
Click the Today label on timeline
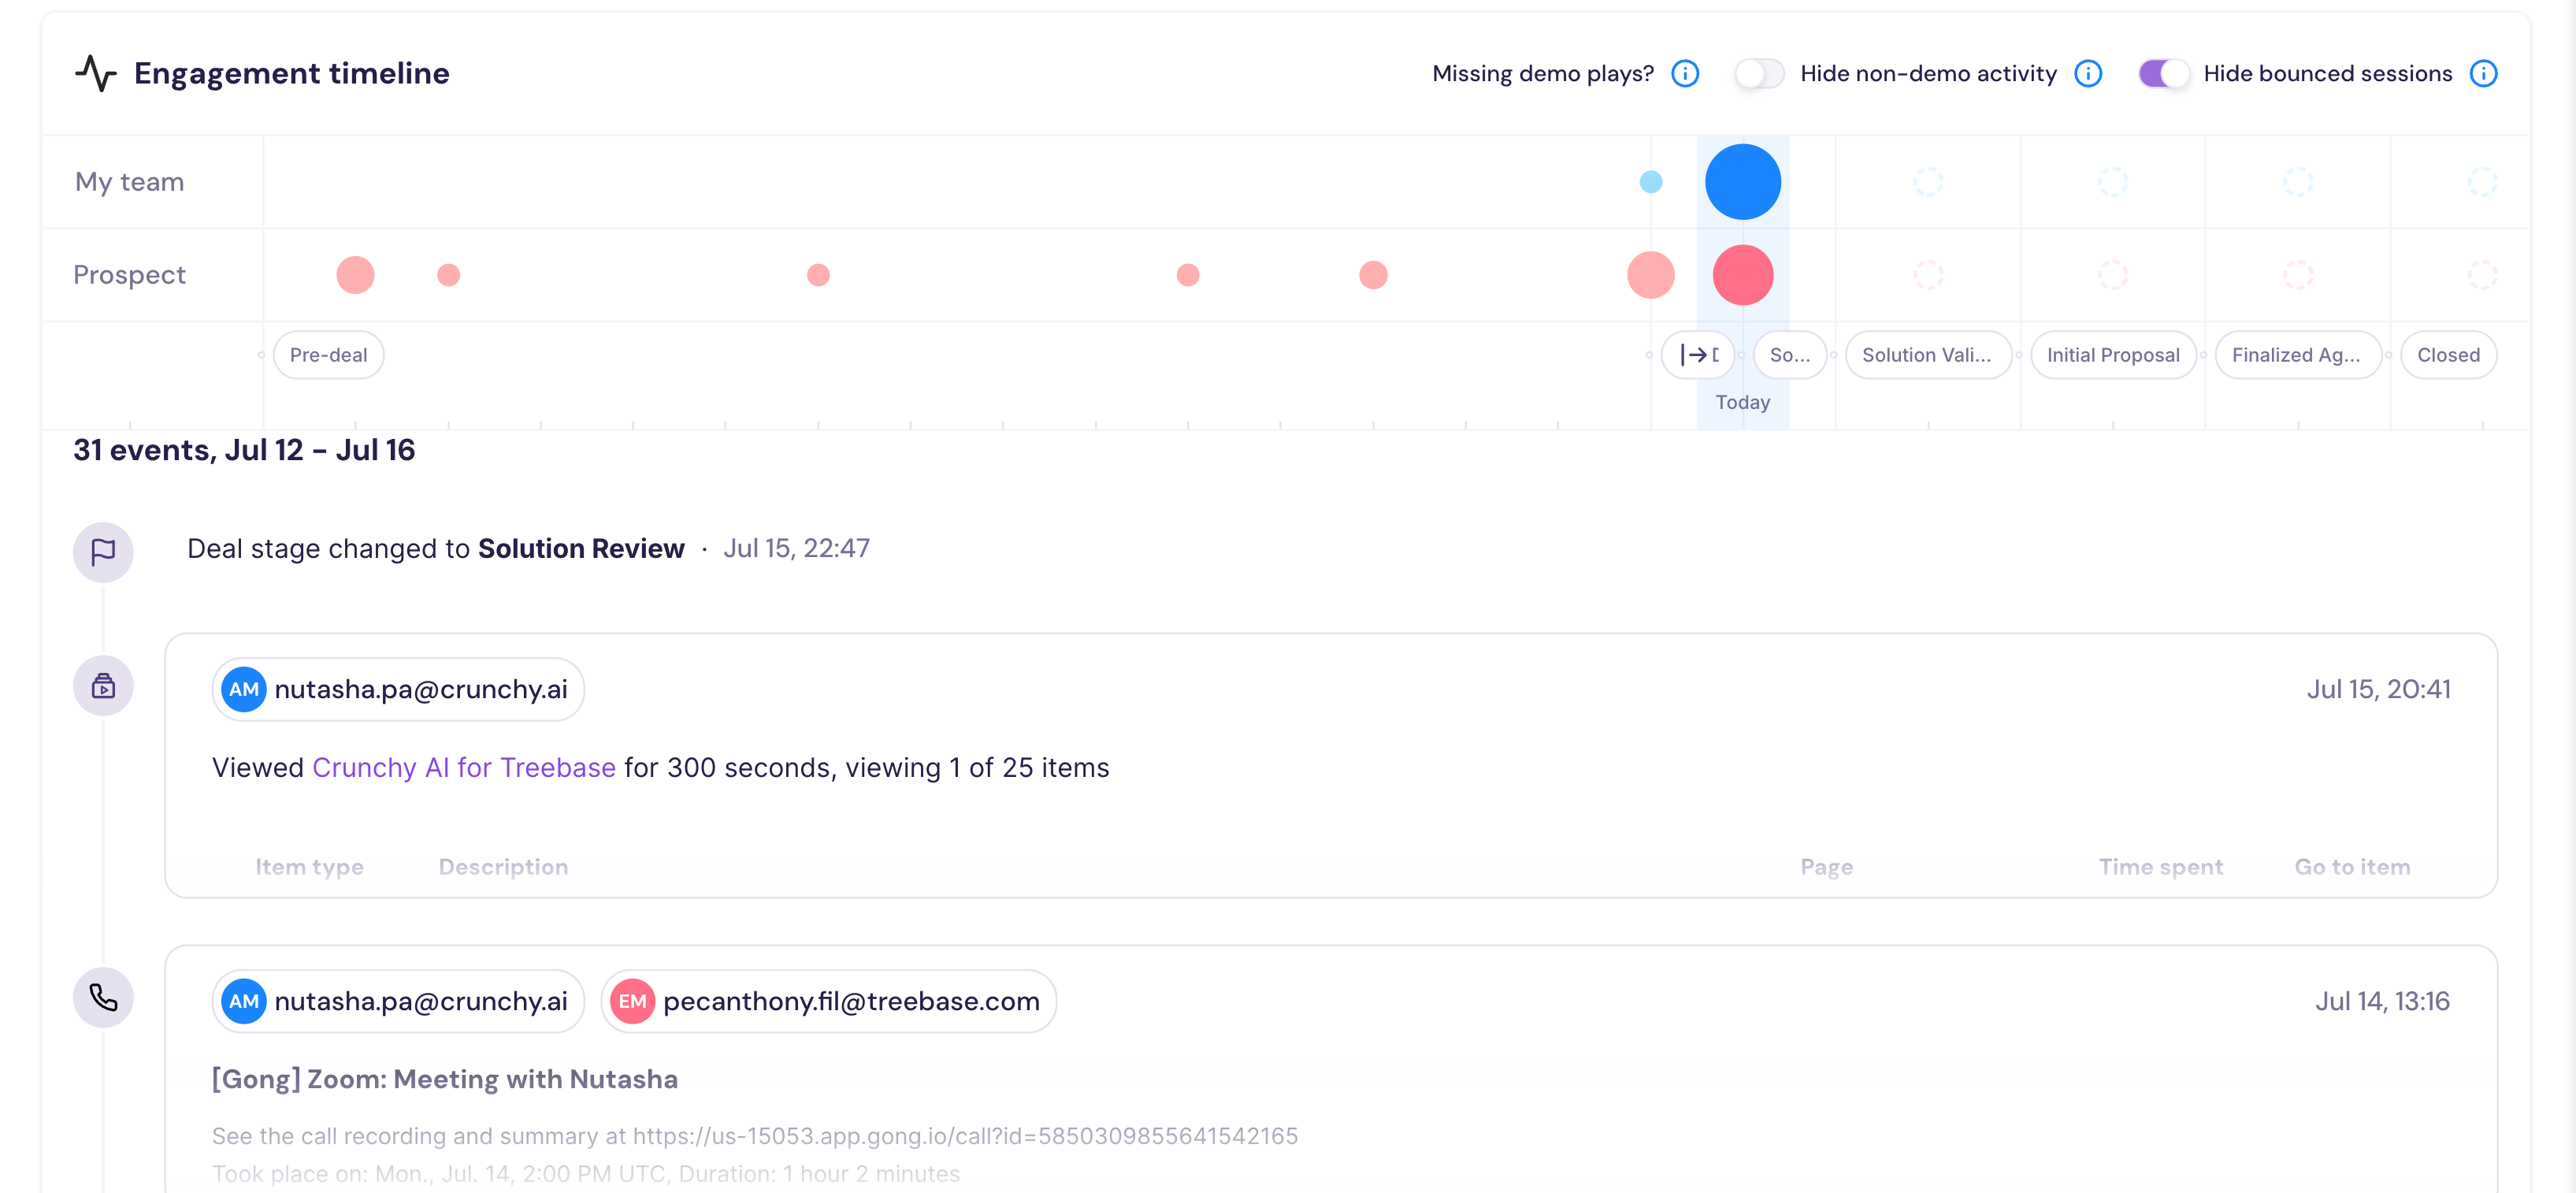coord(1743,402)
